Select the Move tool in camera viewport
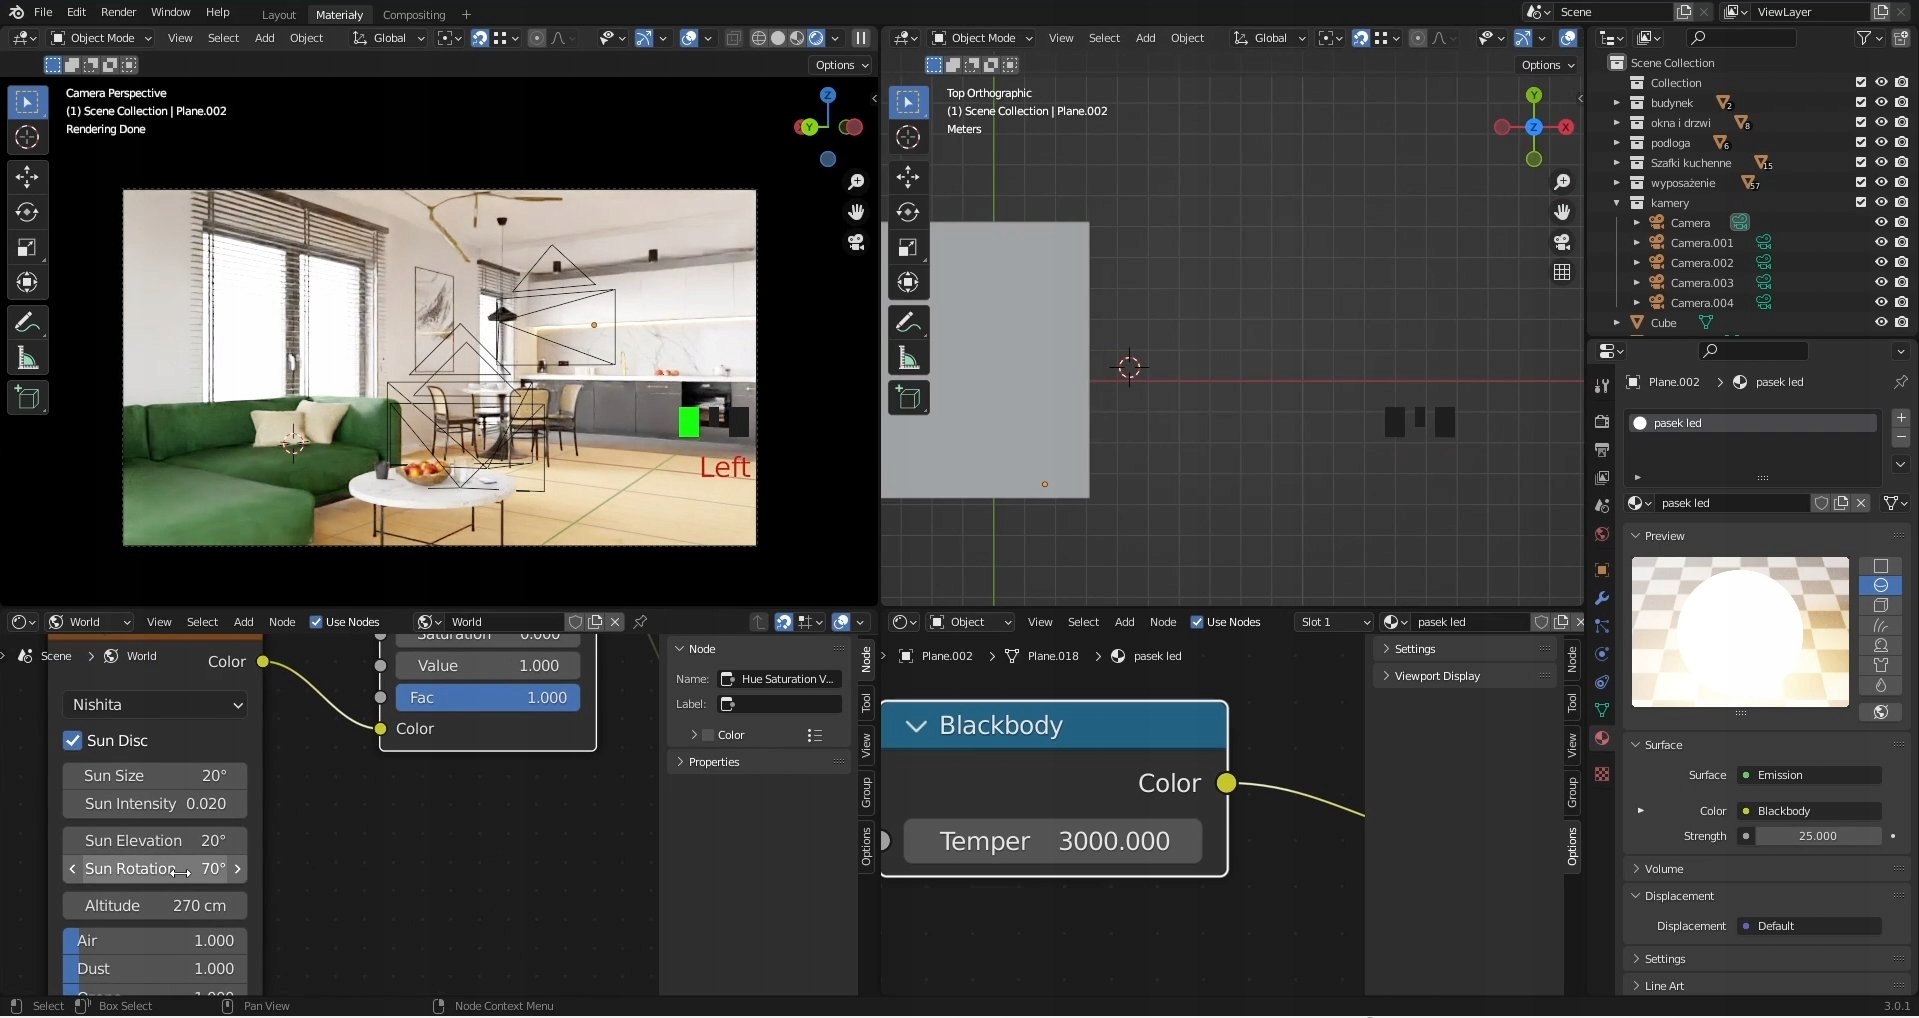Viewport: 1919px width, 1018px height. tap(27, 178)
